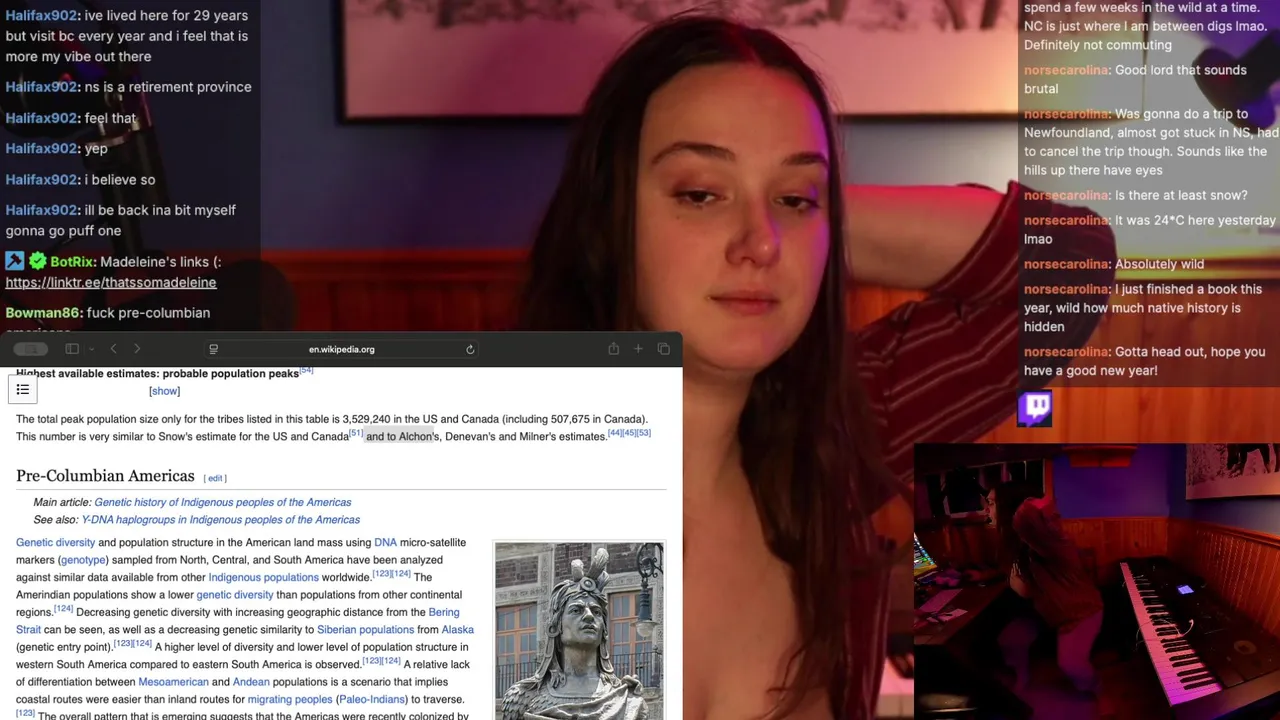
Task: Go forward with Safari's forward arrow
Action: click(137, 349)
